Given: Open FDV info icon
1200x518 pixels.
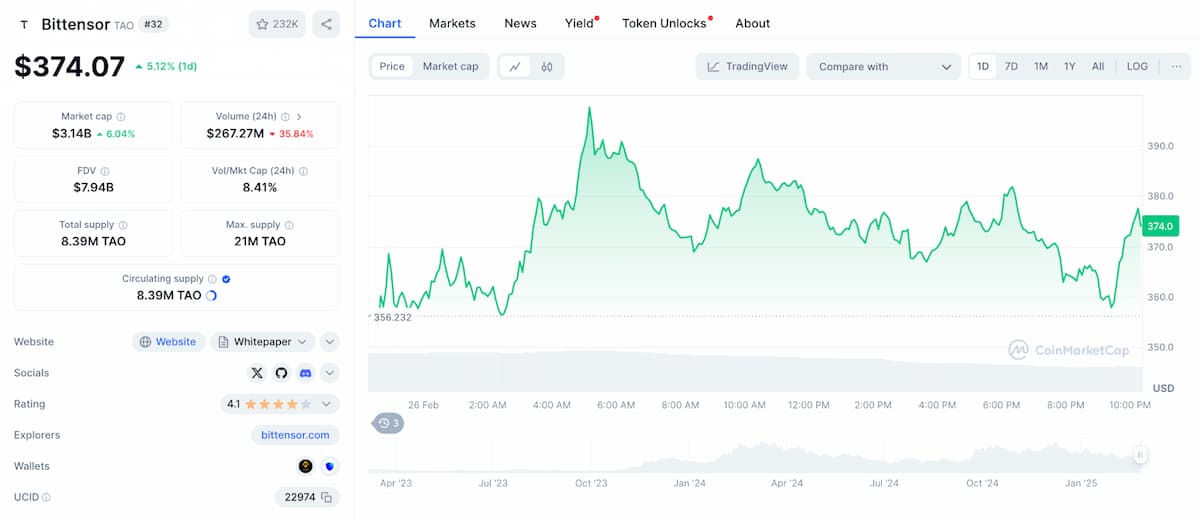Looking at the screenshot, I should (x=105, y=171).
